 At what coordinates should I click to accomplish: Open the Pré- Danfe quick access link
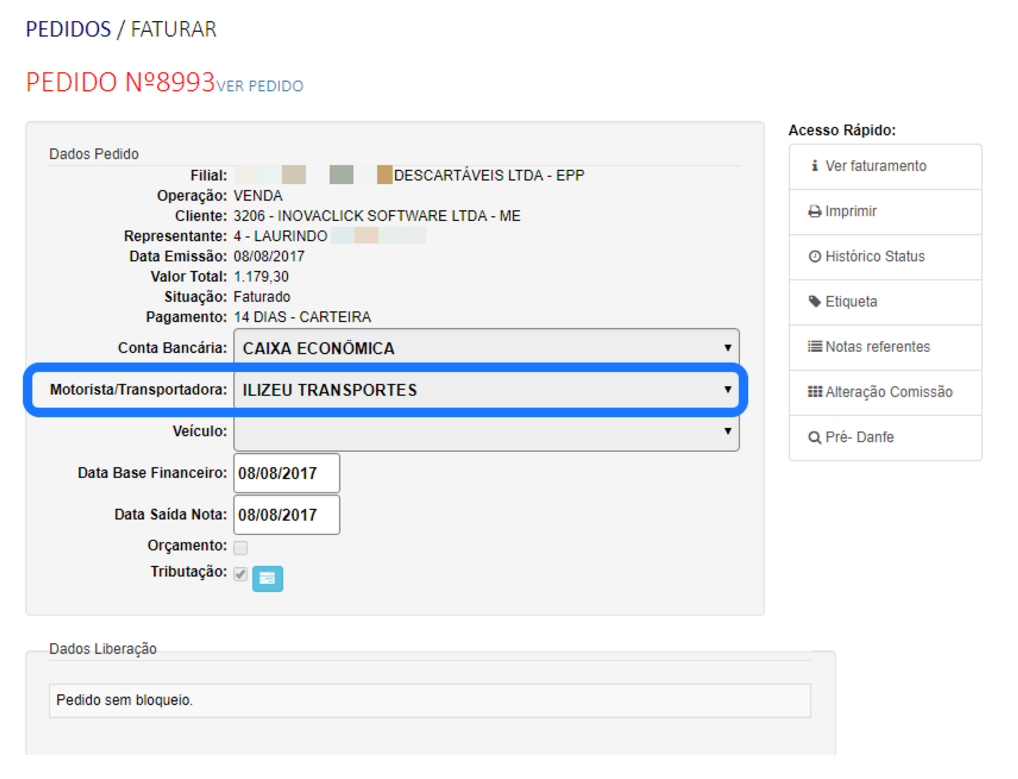click(859, 438)
